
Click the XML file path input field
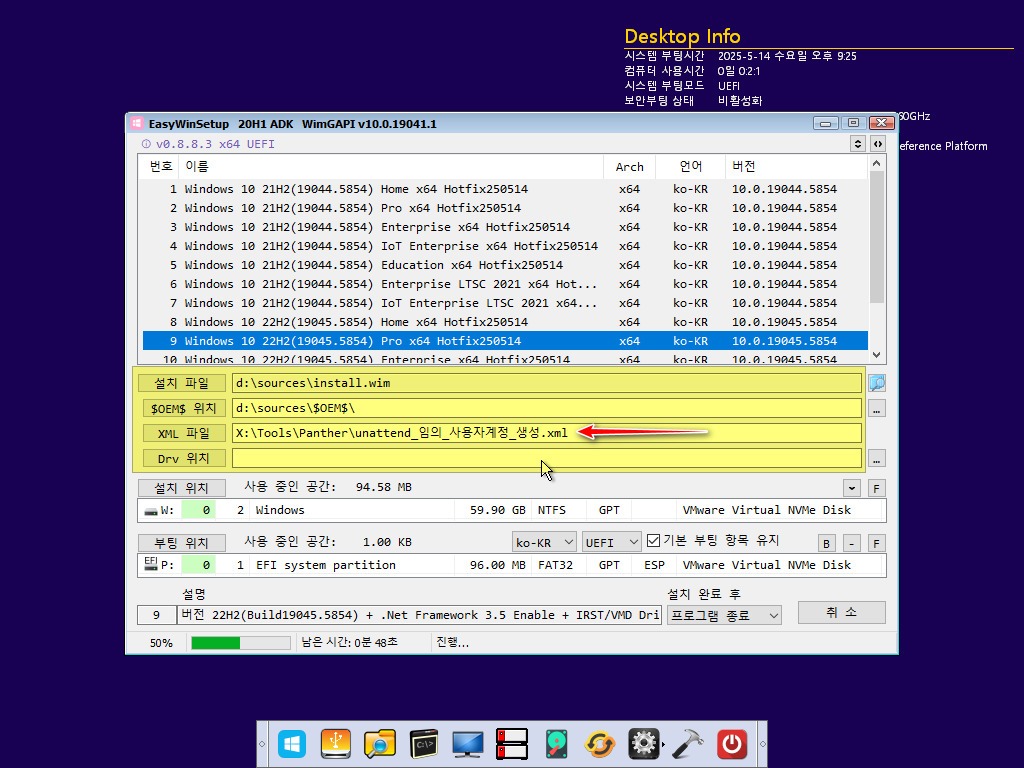(x=547, y=434)
